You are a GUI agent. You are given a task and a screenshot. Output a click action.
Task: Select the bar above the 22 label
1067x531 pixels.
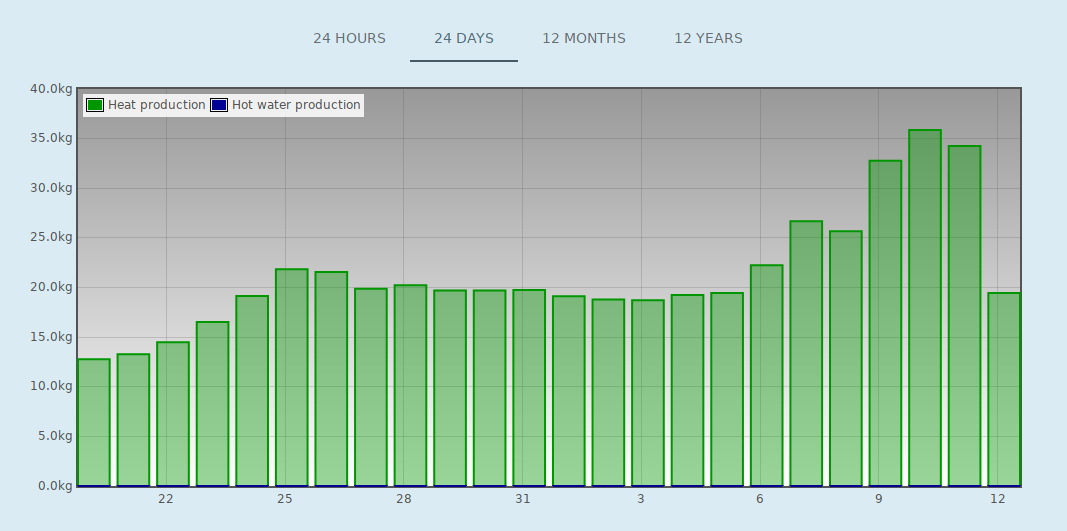173,414
